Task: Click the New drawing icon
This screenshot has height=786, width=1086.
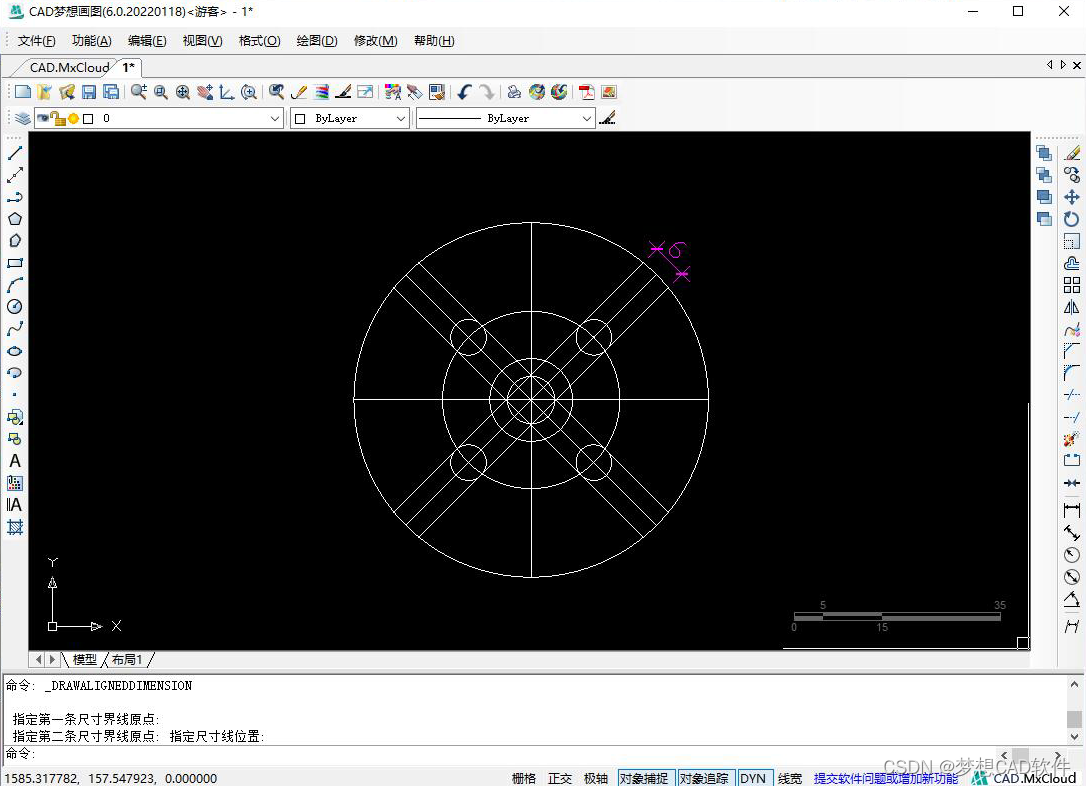Action: click(x=23, y=92)
